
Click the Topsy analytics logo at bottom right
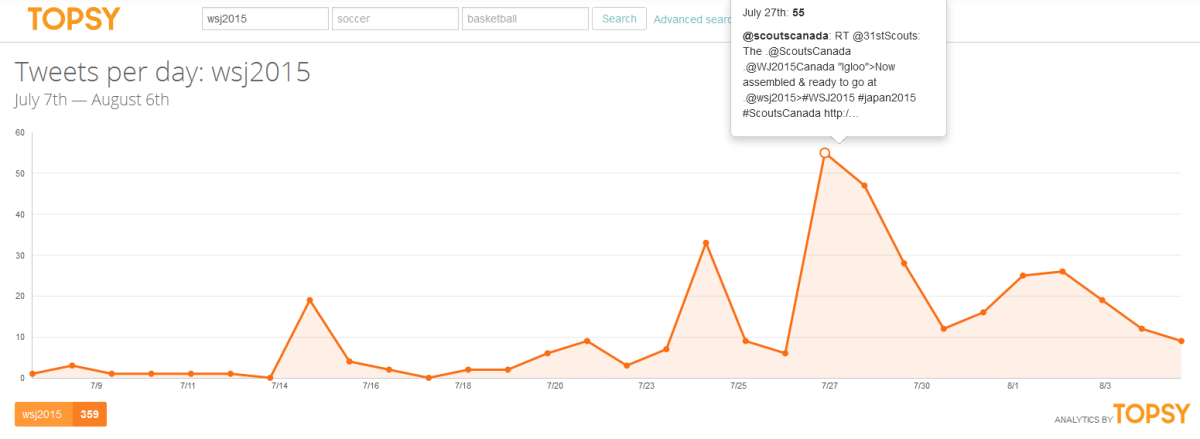point(1151,413)
